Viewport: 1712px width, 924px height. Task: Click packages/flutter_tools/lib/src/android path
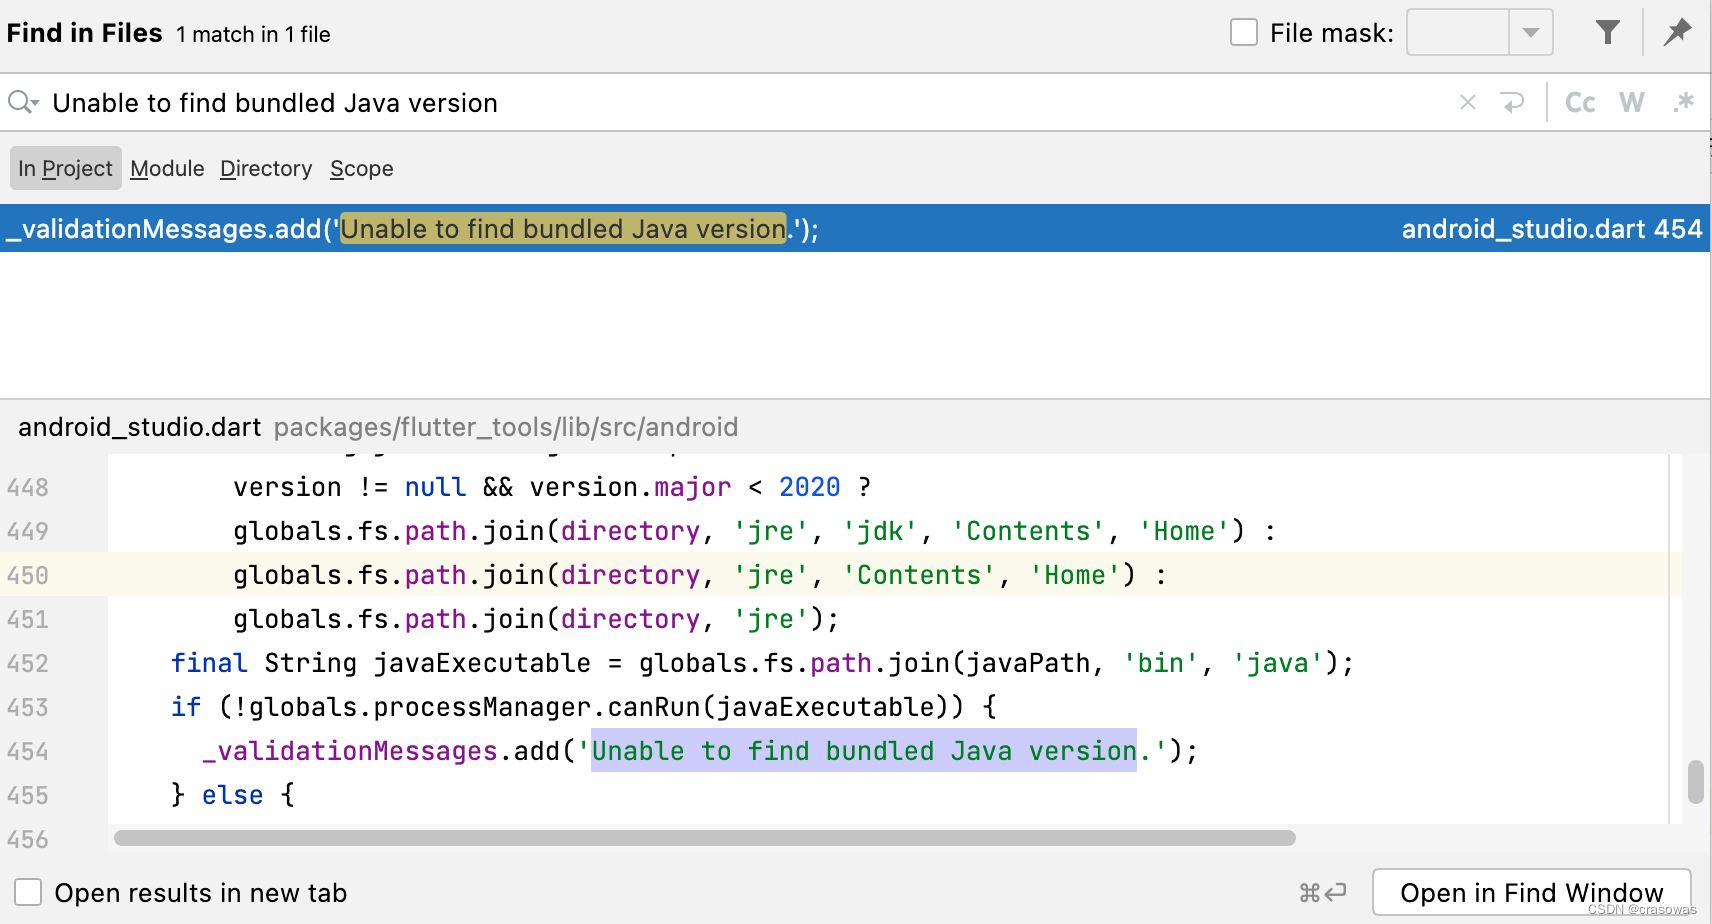coord(506,427)
